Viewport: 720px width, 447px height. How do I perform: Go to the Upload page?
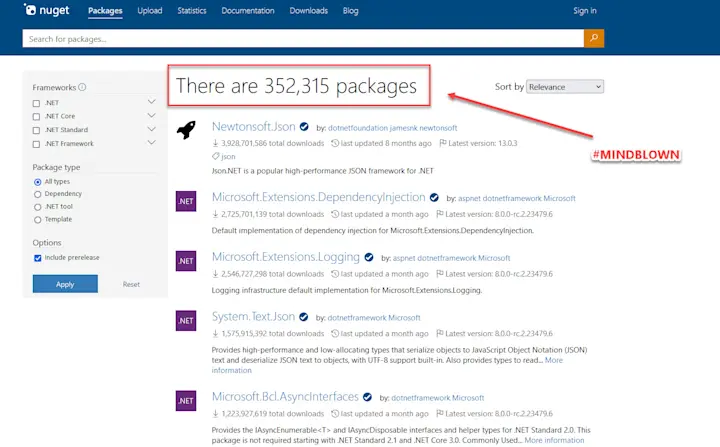[x=150, y=11]
